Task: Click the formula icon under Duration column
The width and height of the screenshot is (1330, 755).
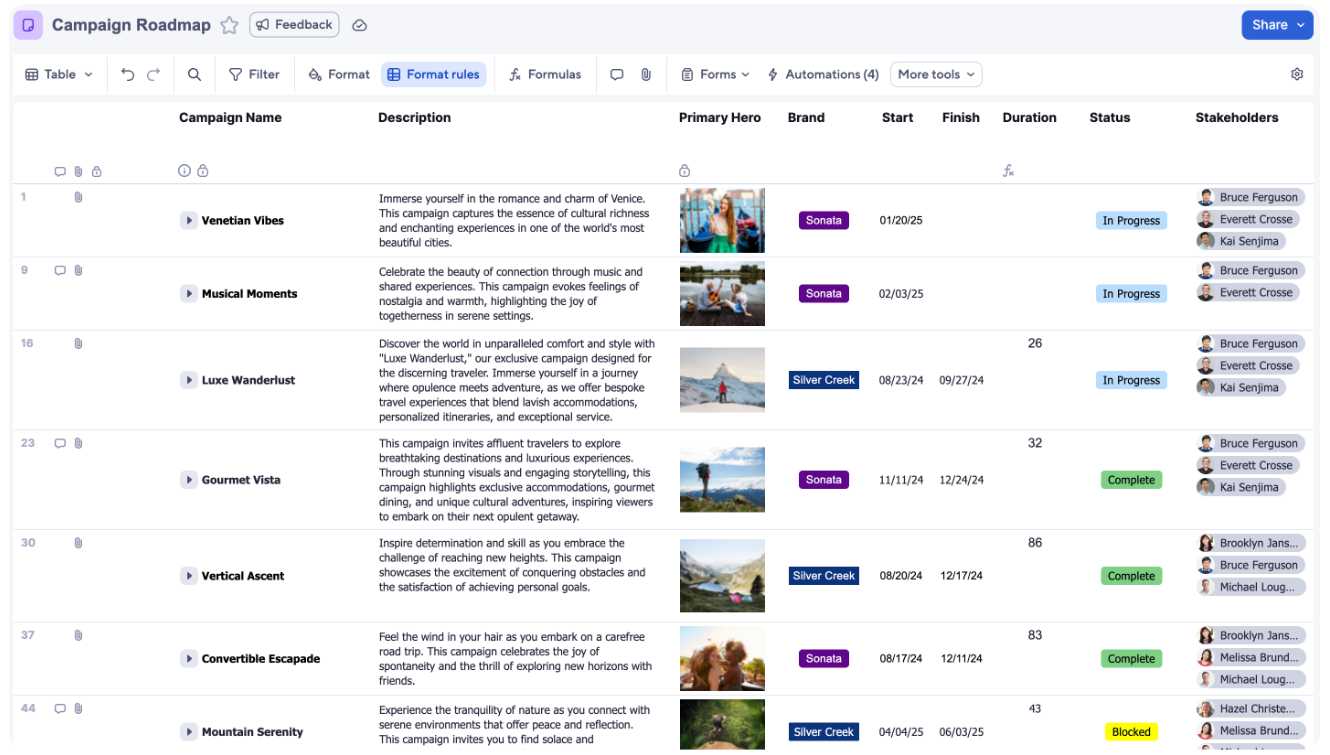Action: [x=1008, y=171]
